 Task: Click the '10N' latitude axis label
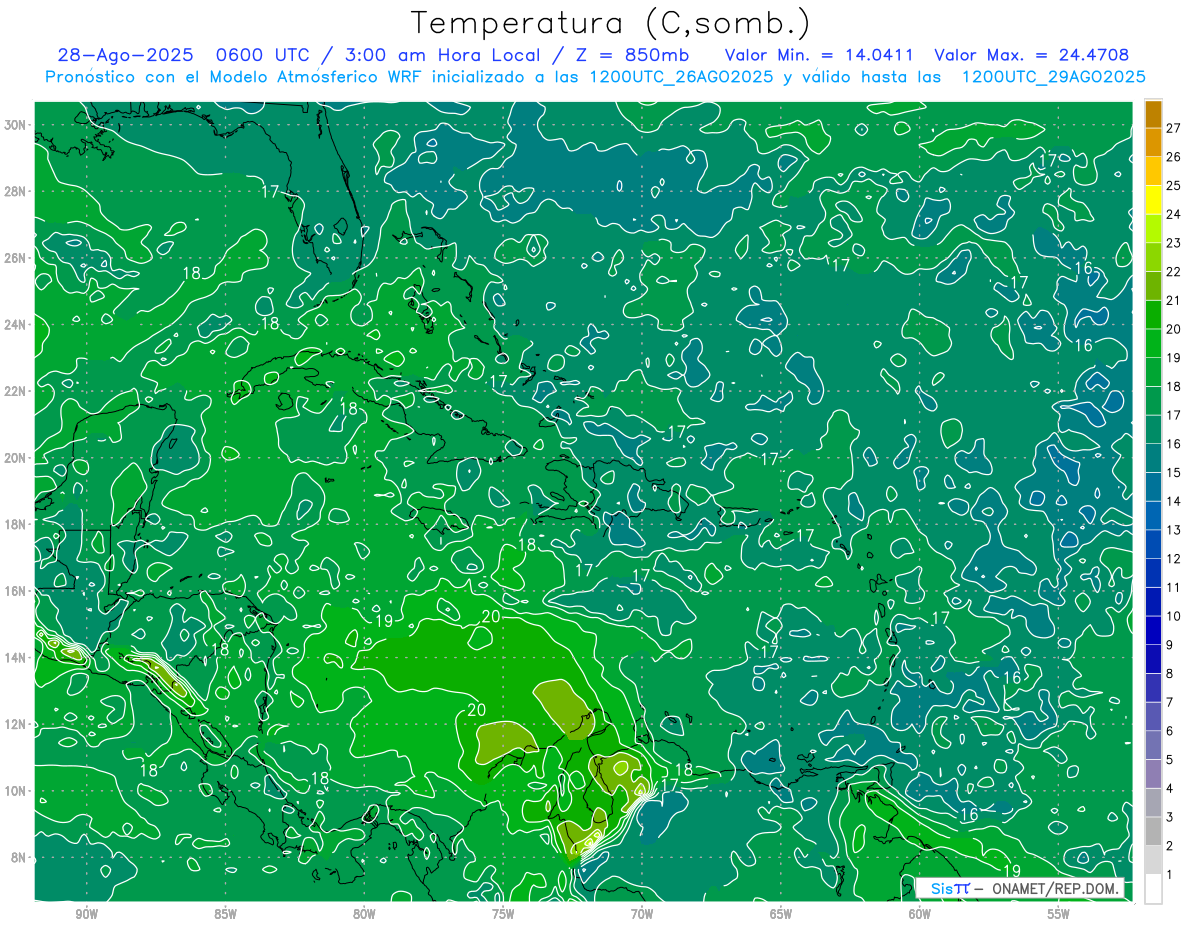pyautogui.click(x=16, y=791)
